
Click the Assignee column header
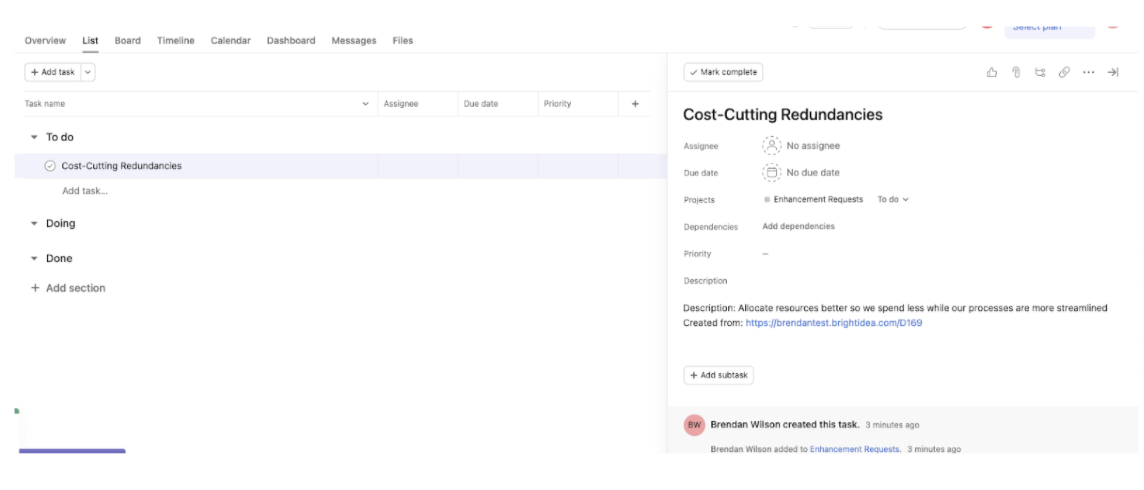(x=401, y=104)
